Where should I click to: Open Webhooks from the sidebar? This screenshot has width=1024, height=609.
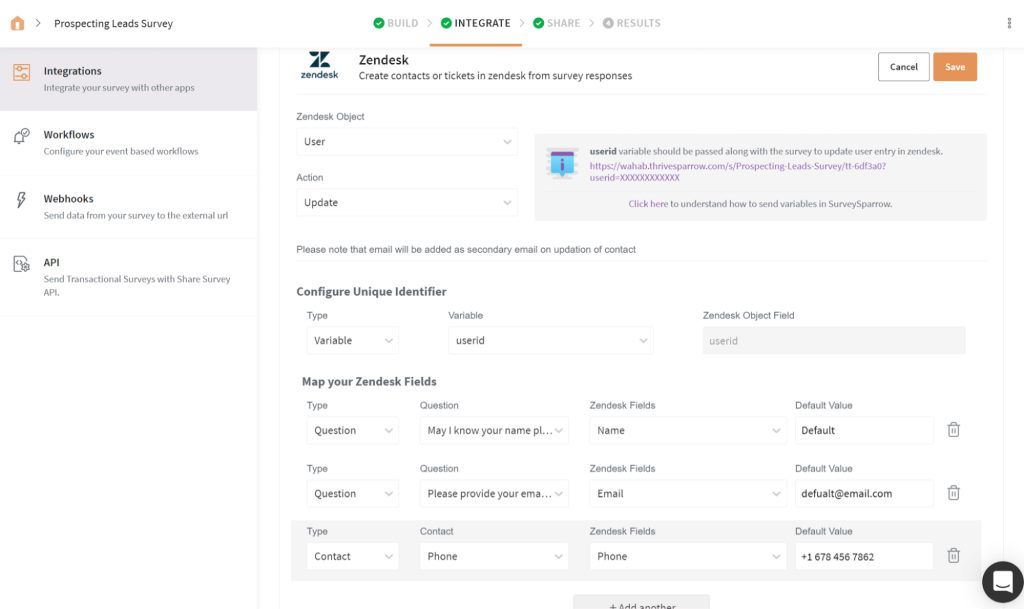[x=68, y=199]
